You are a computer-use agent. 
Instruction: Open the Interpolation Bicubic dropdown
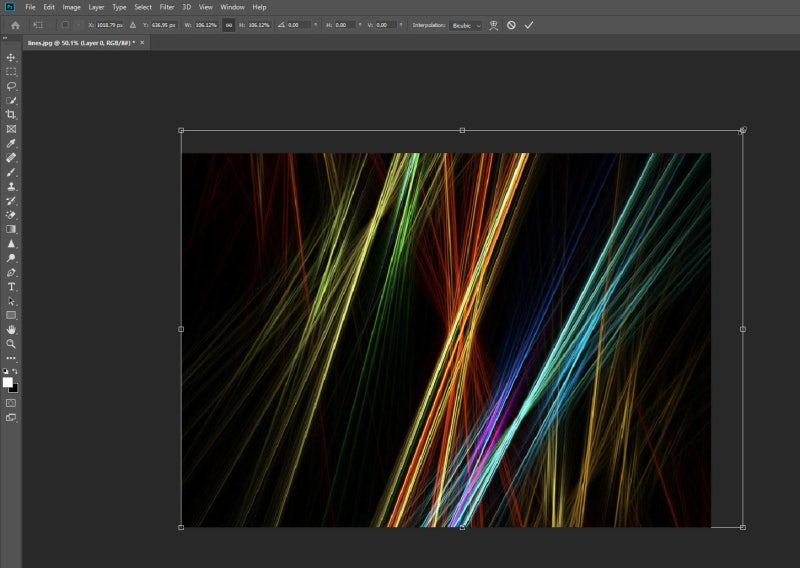tap(465, 26)
